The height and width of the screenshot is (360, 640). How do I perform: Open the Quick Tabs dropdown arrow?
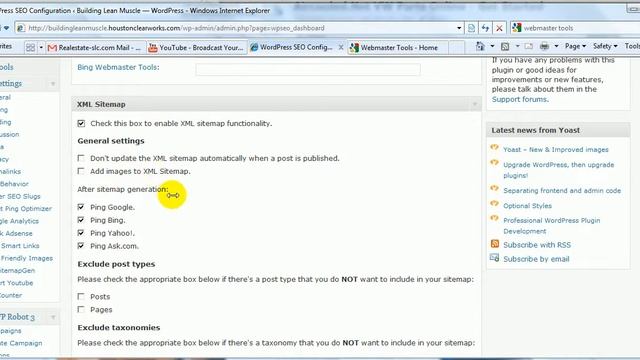41,47
